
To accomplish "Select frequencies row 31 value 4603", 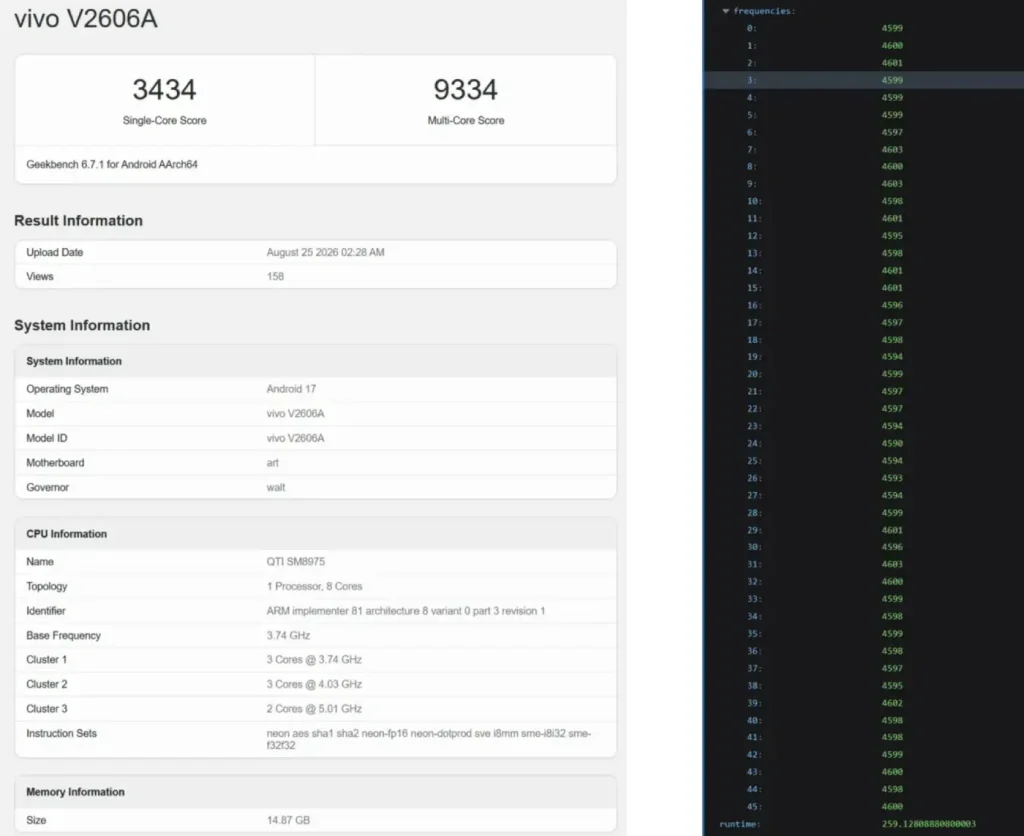I will click(892, 564).
